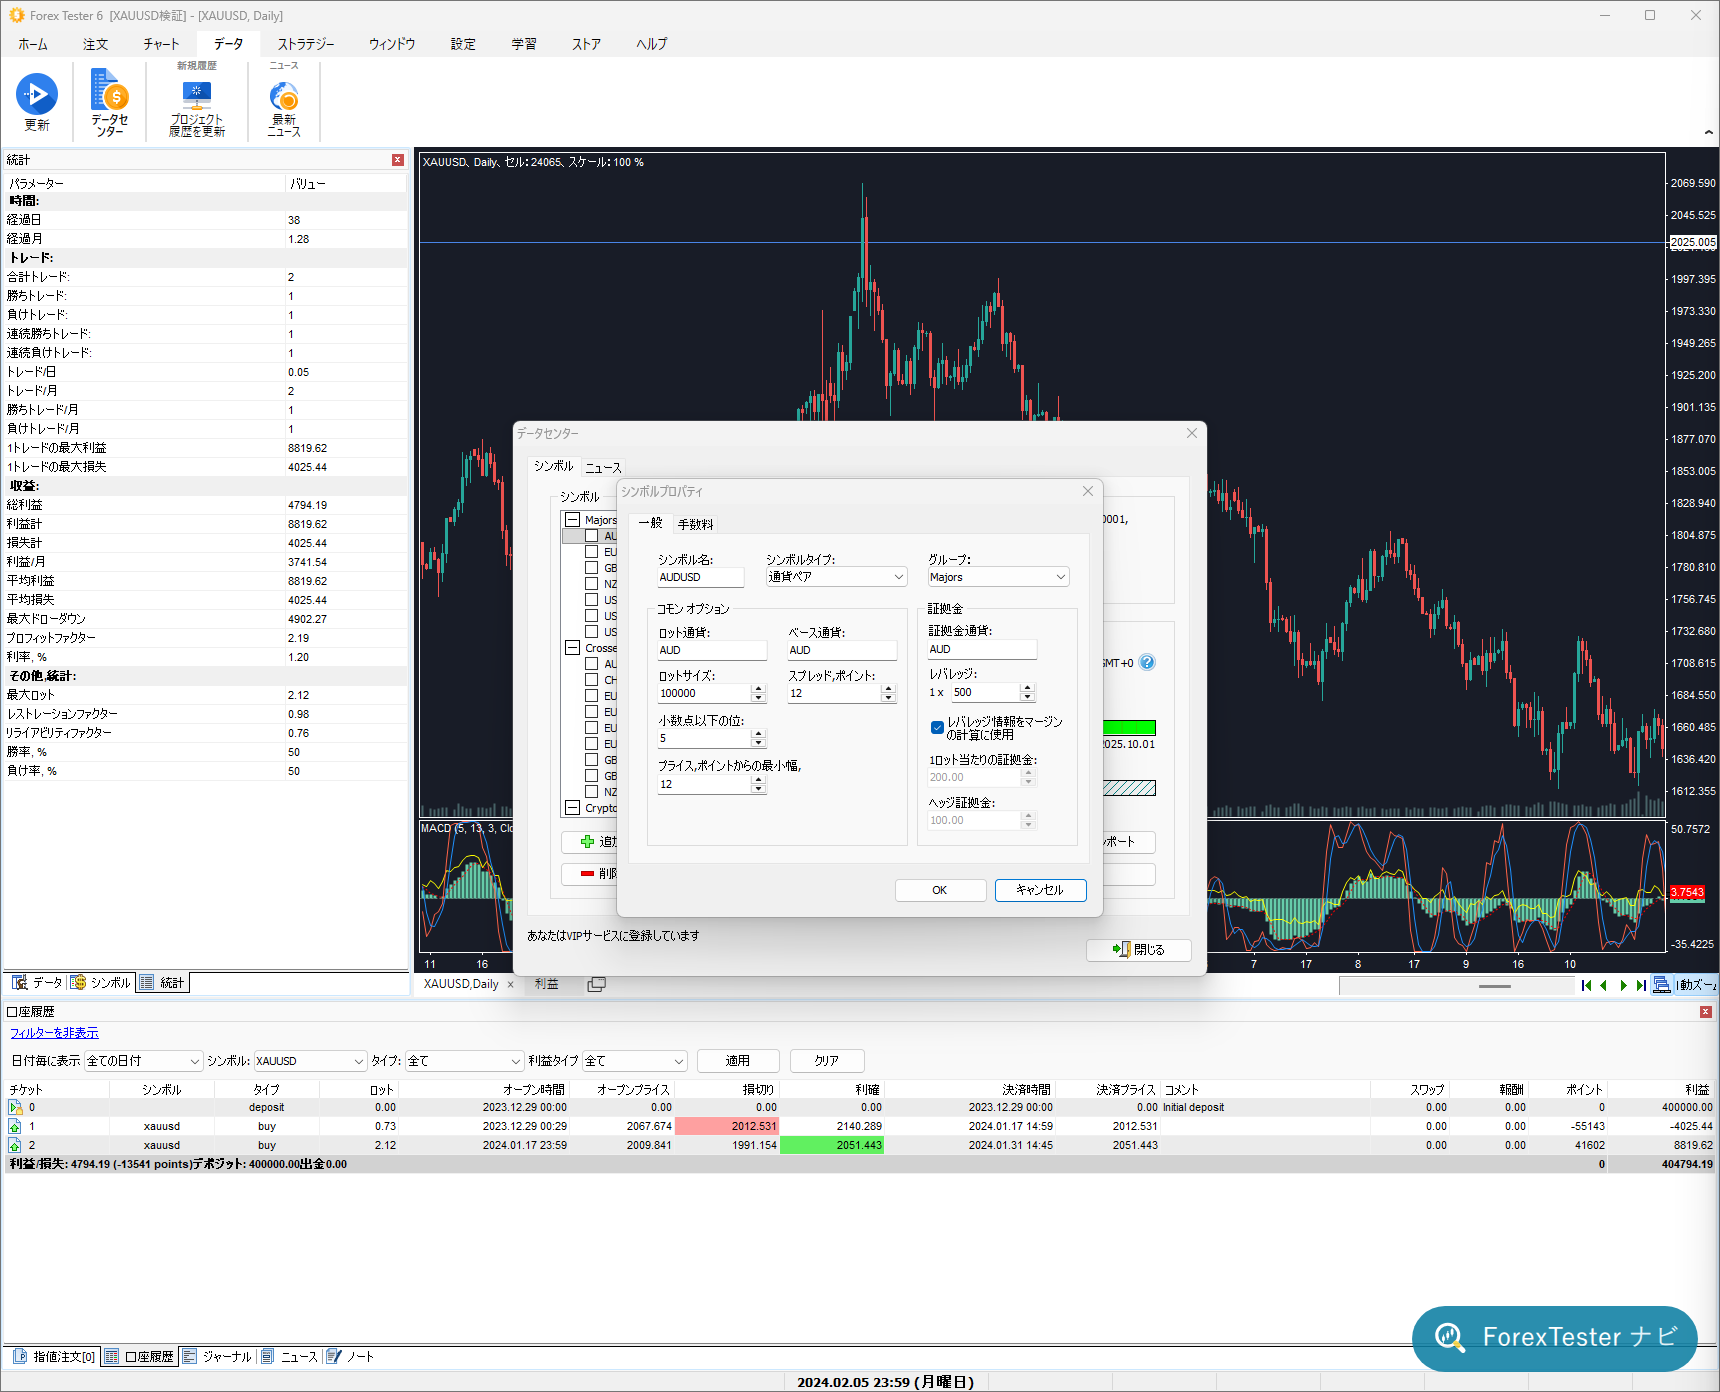Jump to chart end with last-bar arrow
The width and height of the screenshot is (1720, 1392).
[1641, 985]
